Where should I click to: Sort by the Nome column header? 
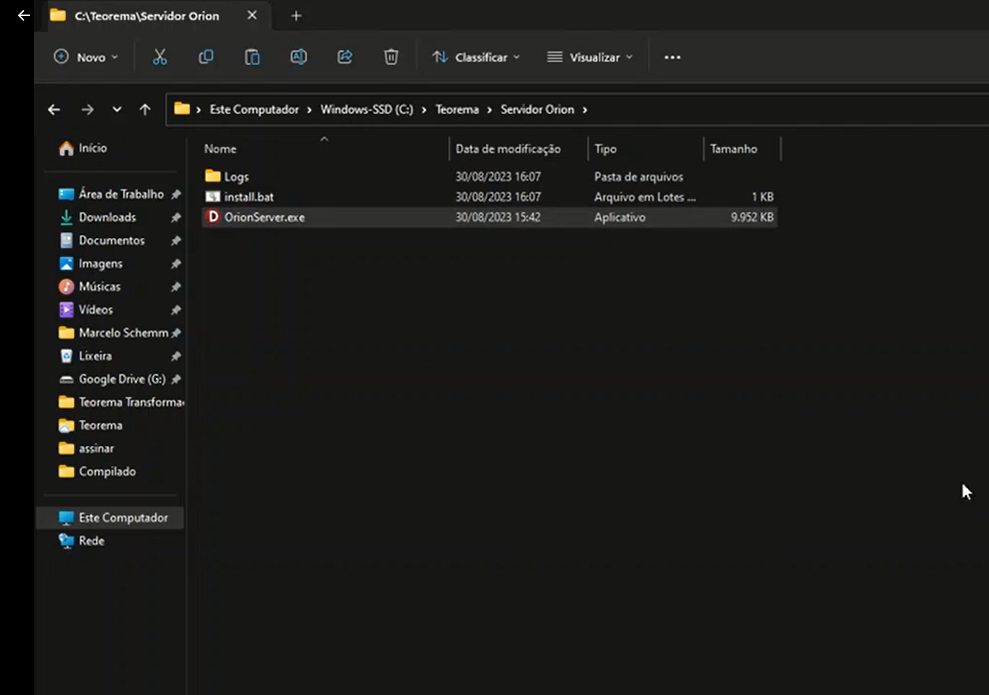[x=323, y=149]
